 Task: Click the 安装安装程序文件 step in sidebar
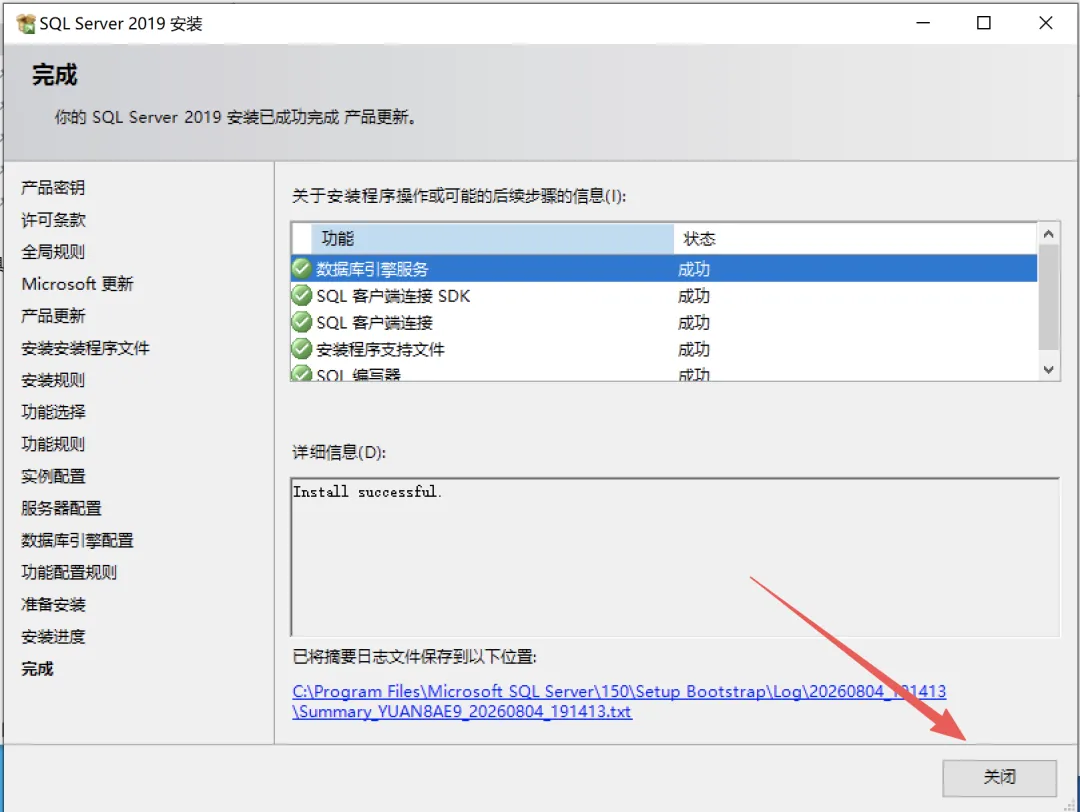[x=85, y=348]
